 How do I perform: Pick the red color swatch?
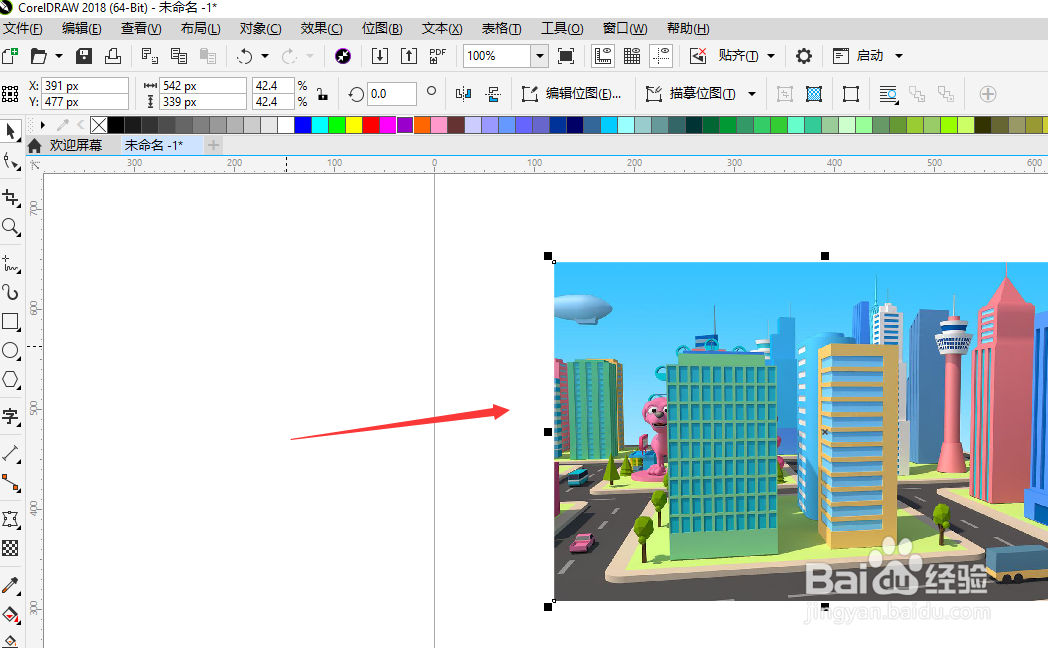[x=371, y=125]
